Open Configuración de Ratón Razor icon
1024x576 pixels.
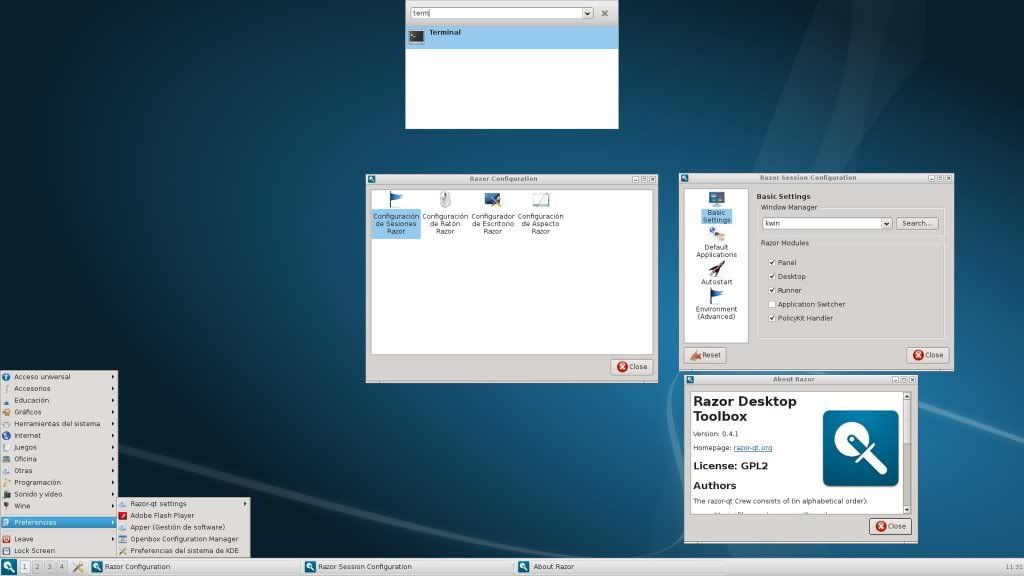445,201
